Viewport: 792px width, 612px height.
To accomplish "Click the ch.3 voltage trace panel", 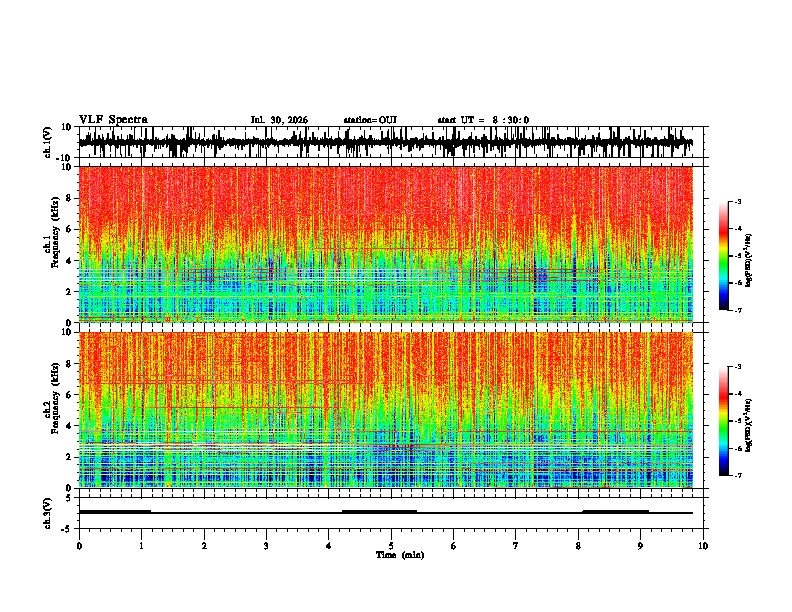I will [393, 513].
